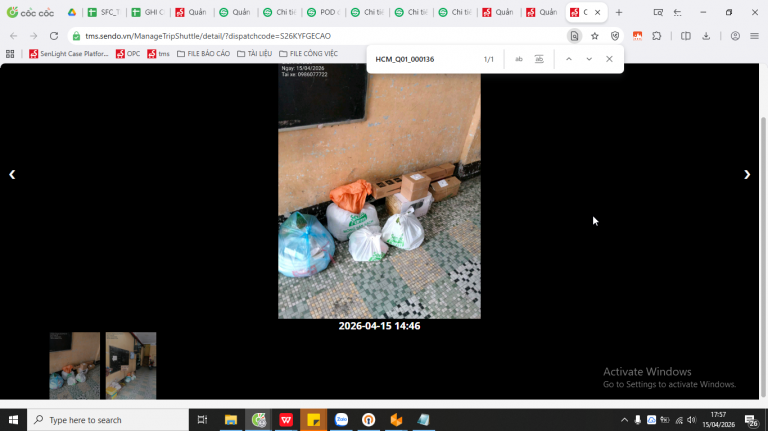Close the active browser tab

tap(598, 12)
